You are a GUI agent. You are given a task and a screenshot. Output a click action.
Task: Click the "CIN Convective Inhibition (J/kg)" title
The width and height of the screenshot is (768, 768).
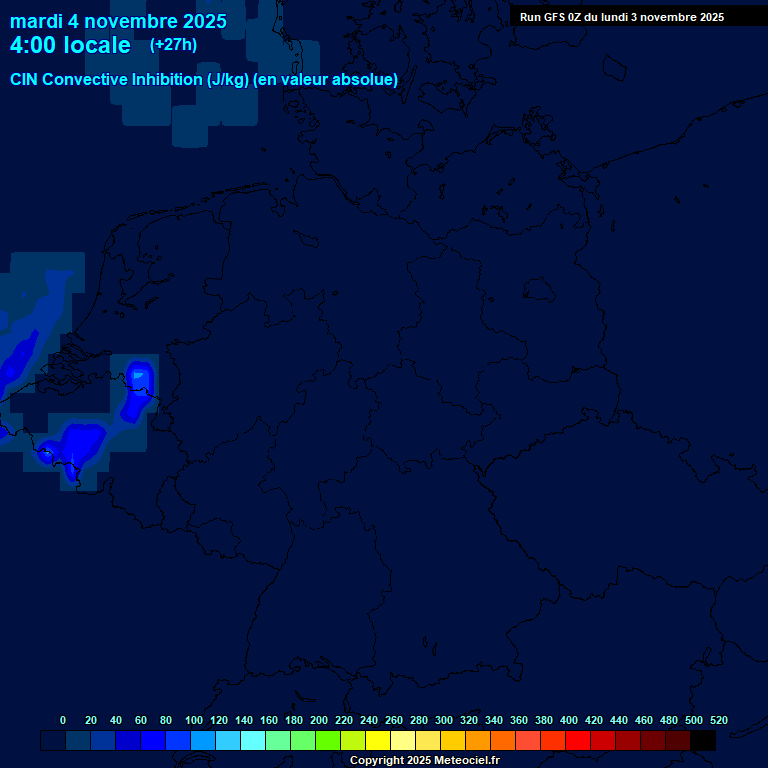pyautogui.click(x=130, y=79)
